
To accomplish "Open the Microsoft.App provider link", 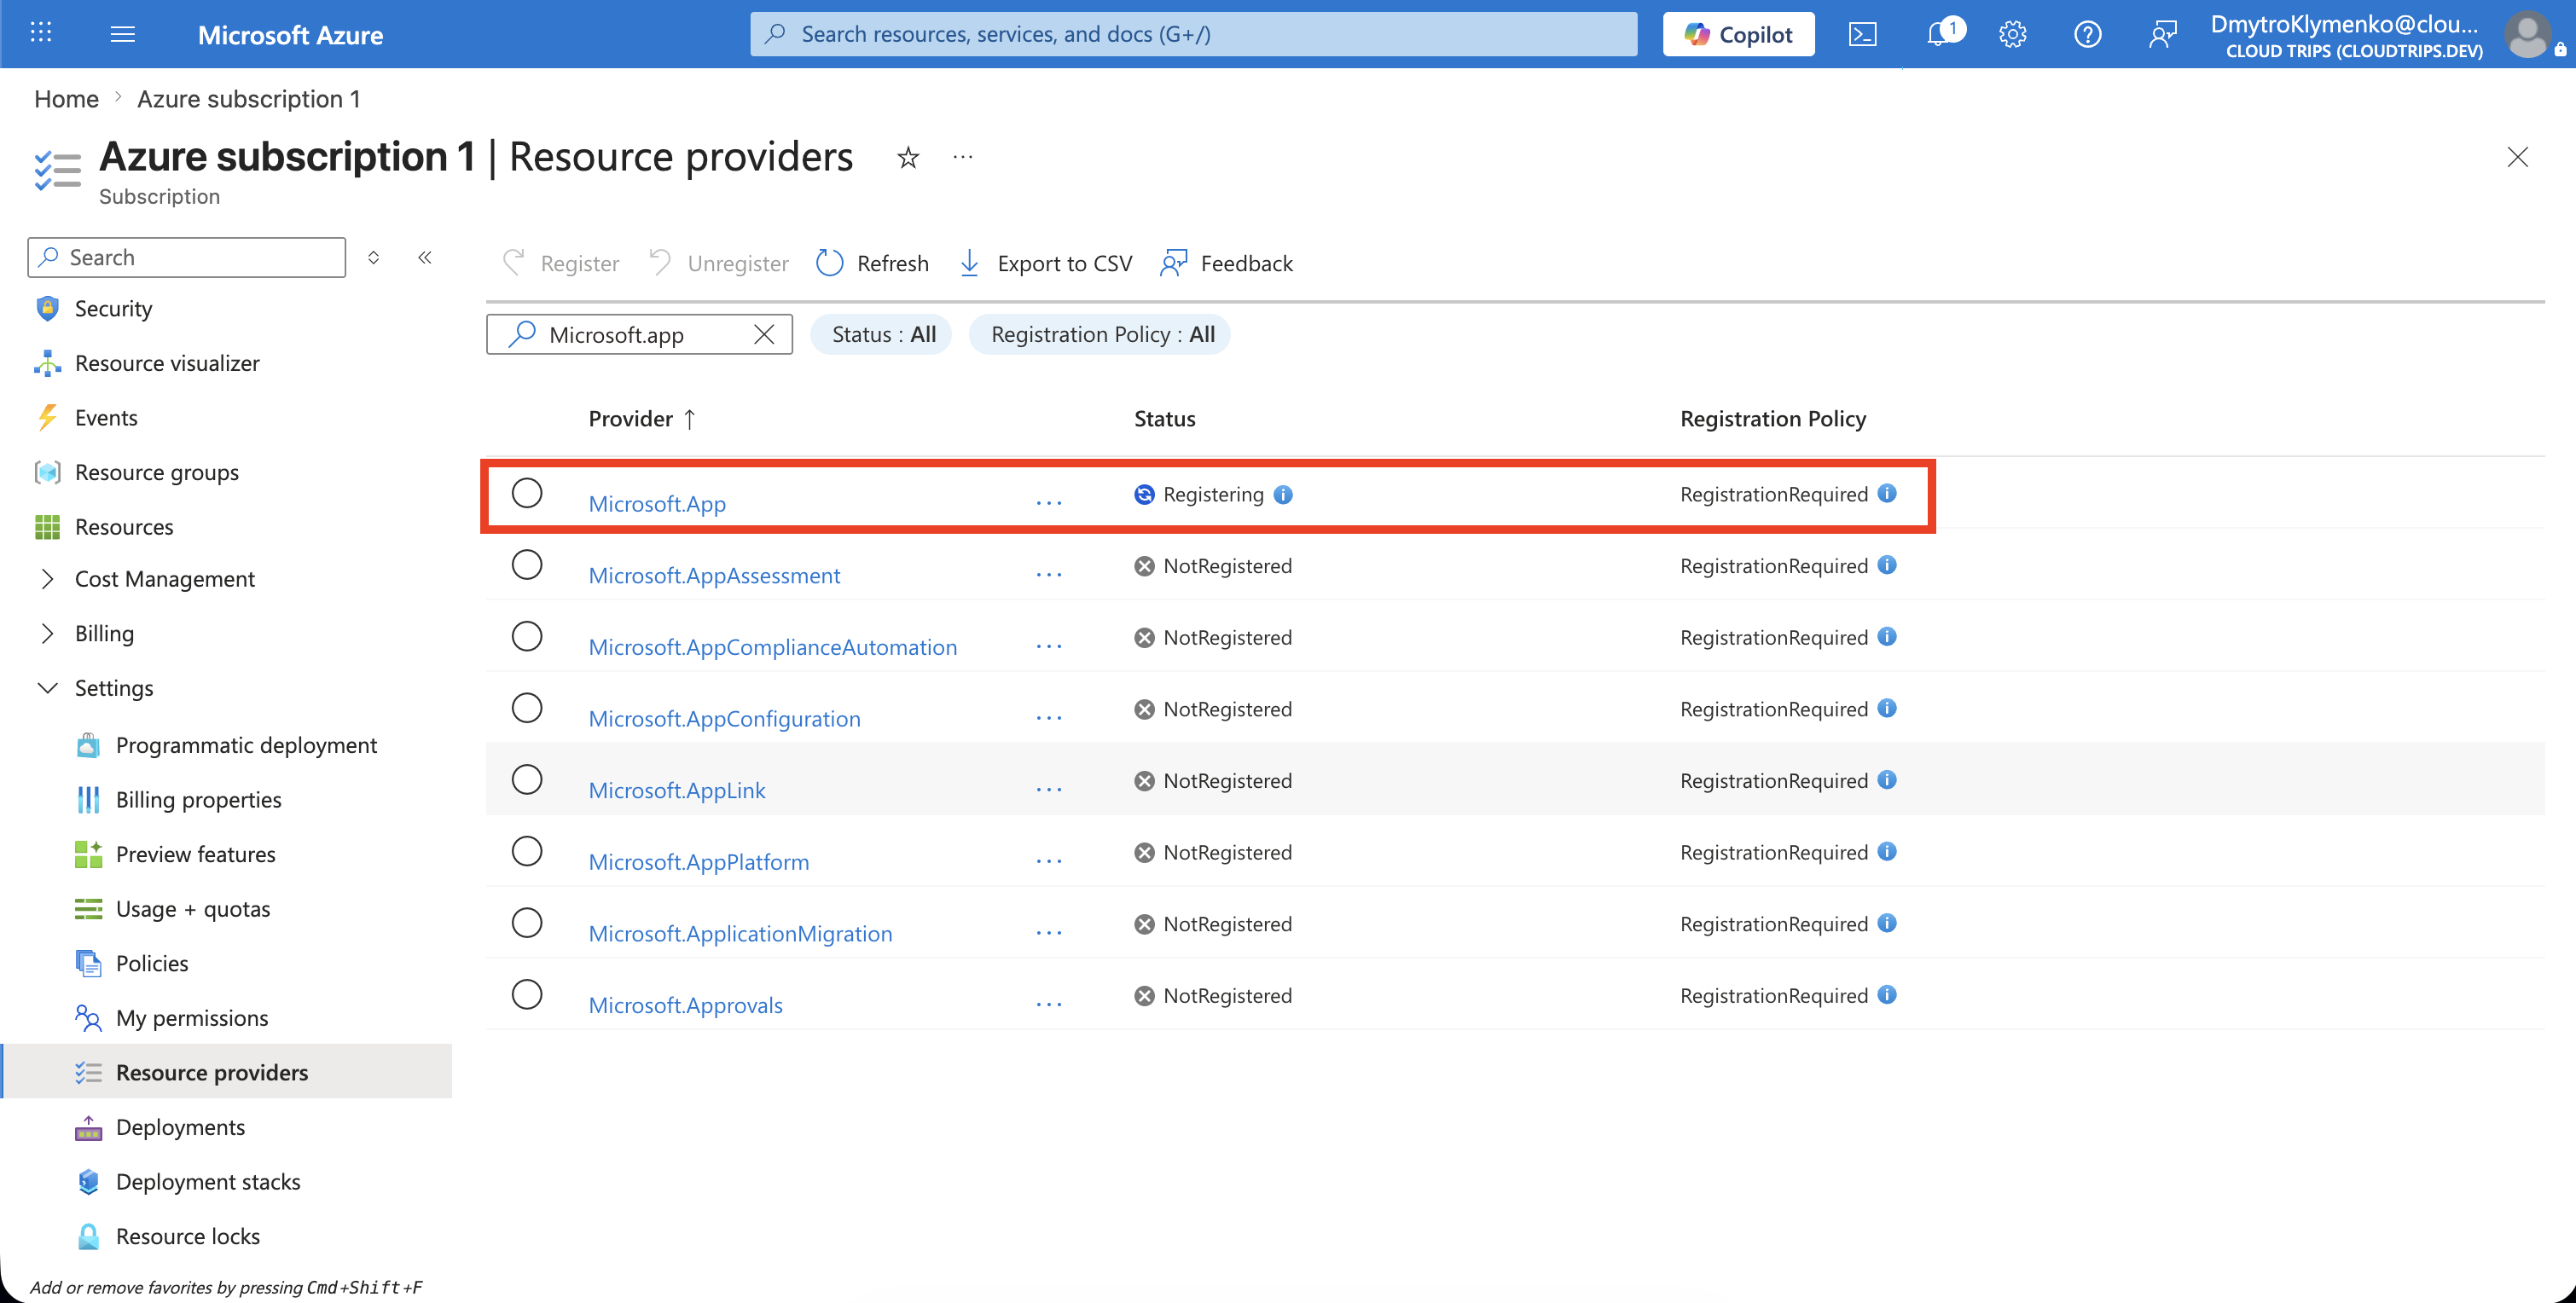I will (657, 503).
